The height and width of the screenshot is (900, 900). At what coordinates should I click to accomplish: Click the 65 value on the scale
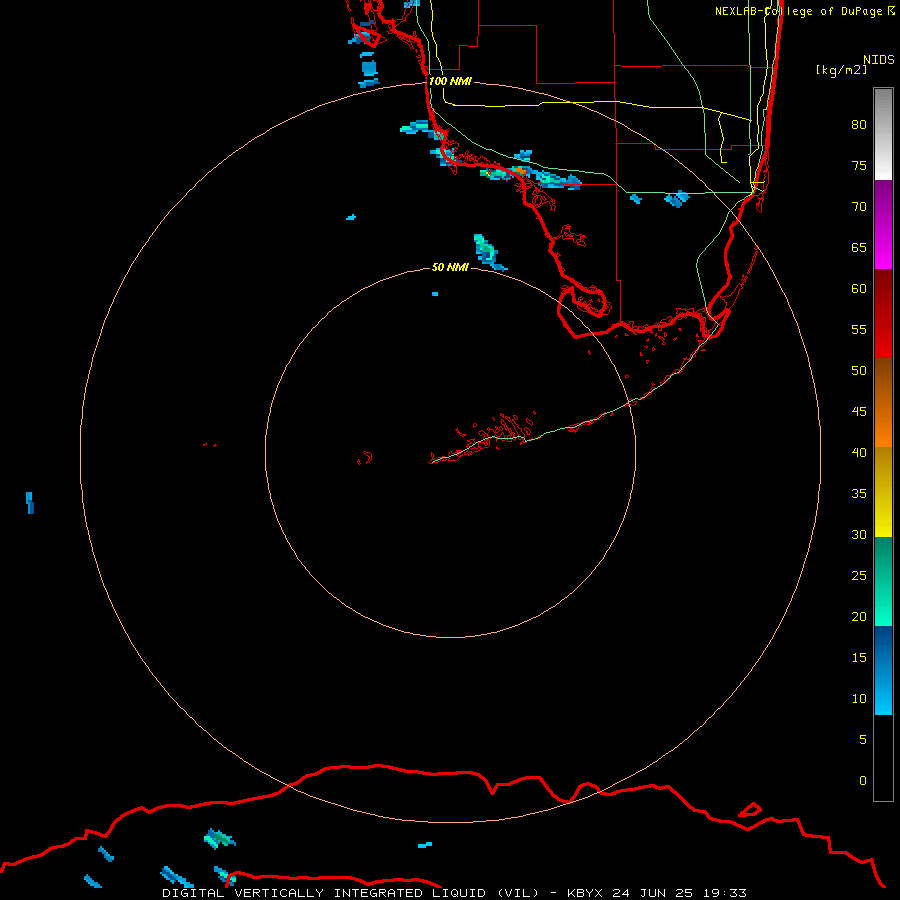(859, 247)
